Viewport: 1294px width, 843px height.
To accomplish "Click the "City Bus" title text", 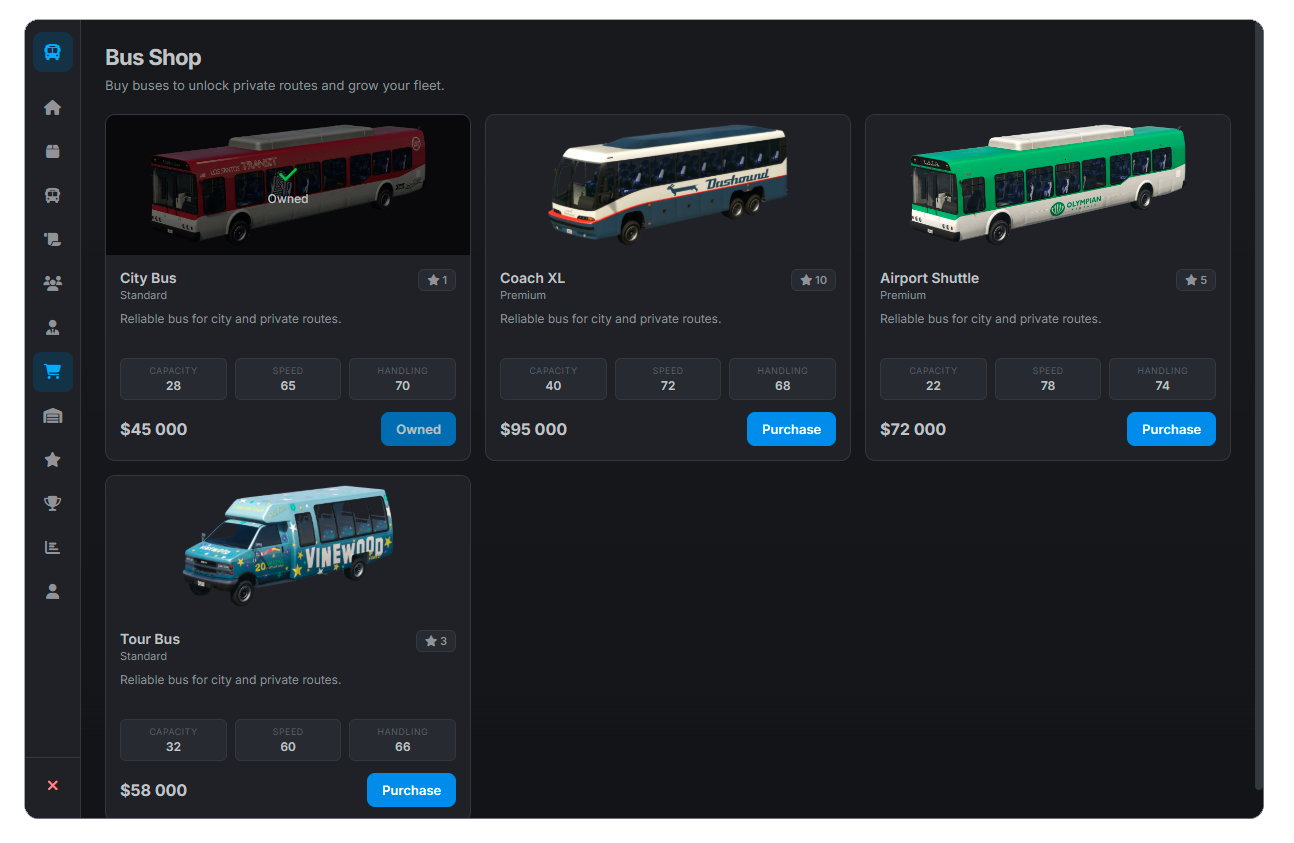I will click(148, 278).
